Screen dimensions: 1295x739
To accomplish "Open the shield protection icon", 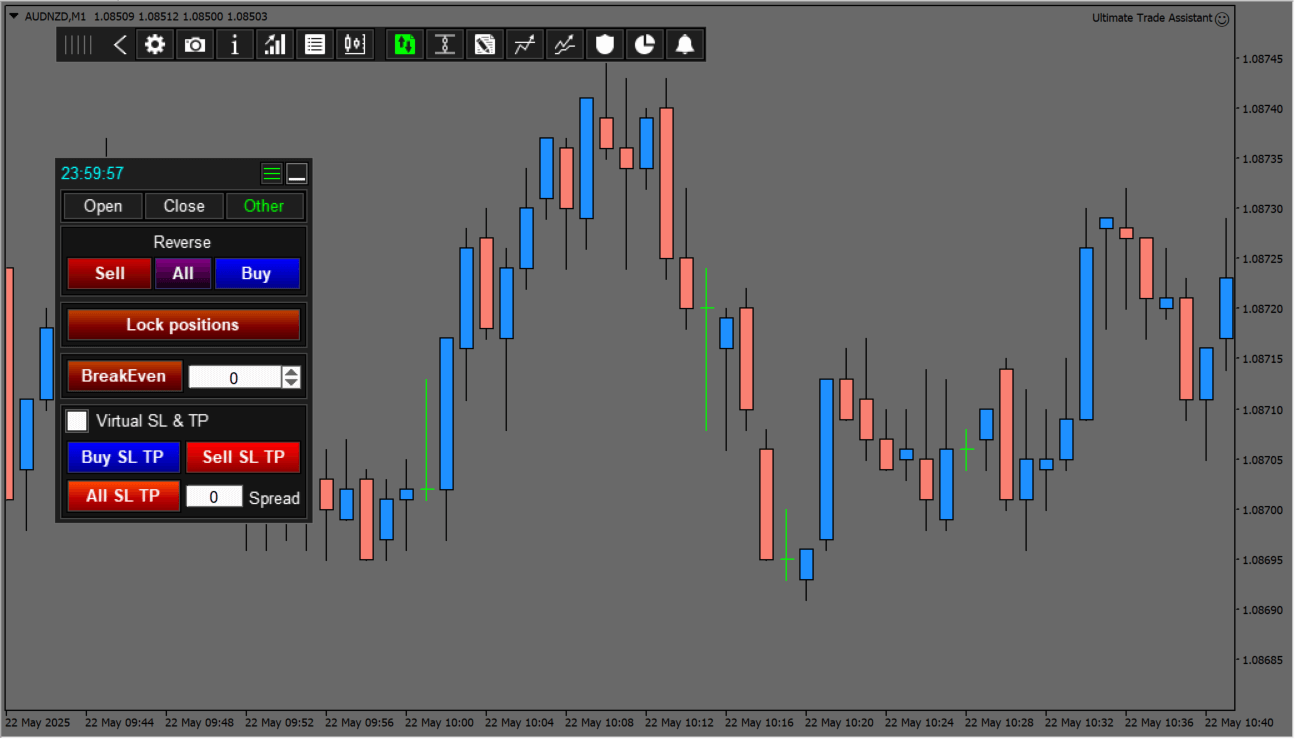I will (605, 45).
